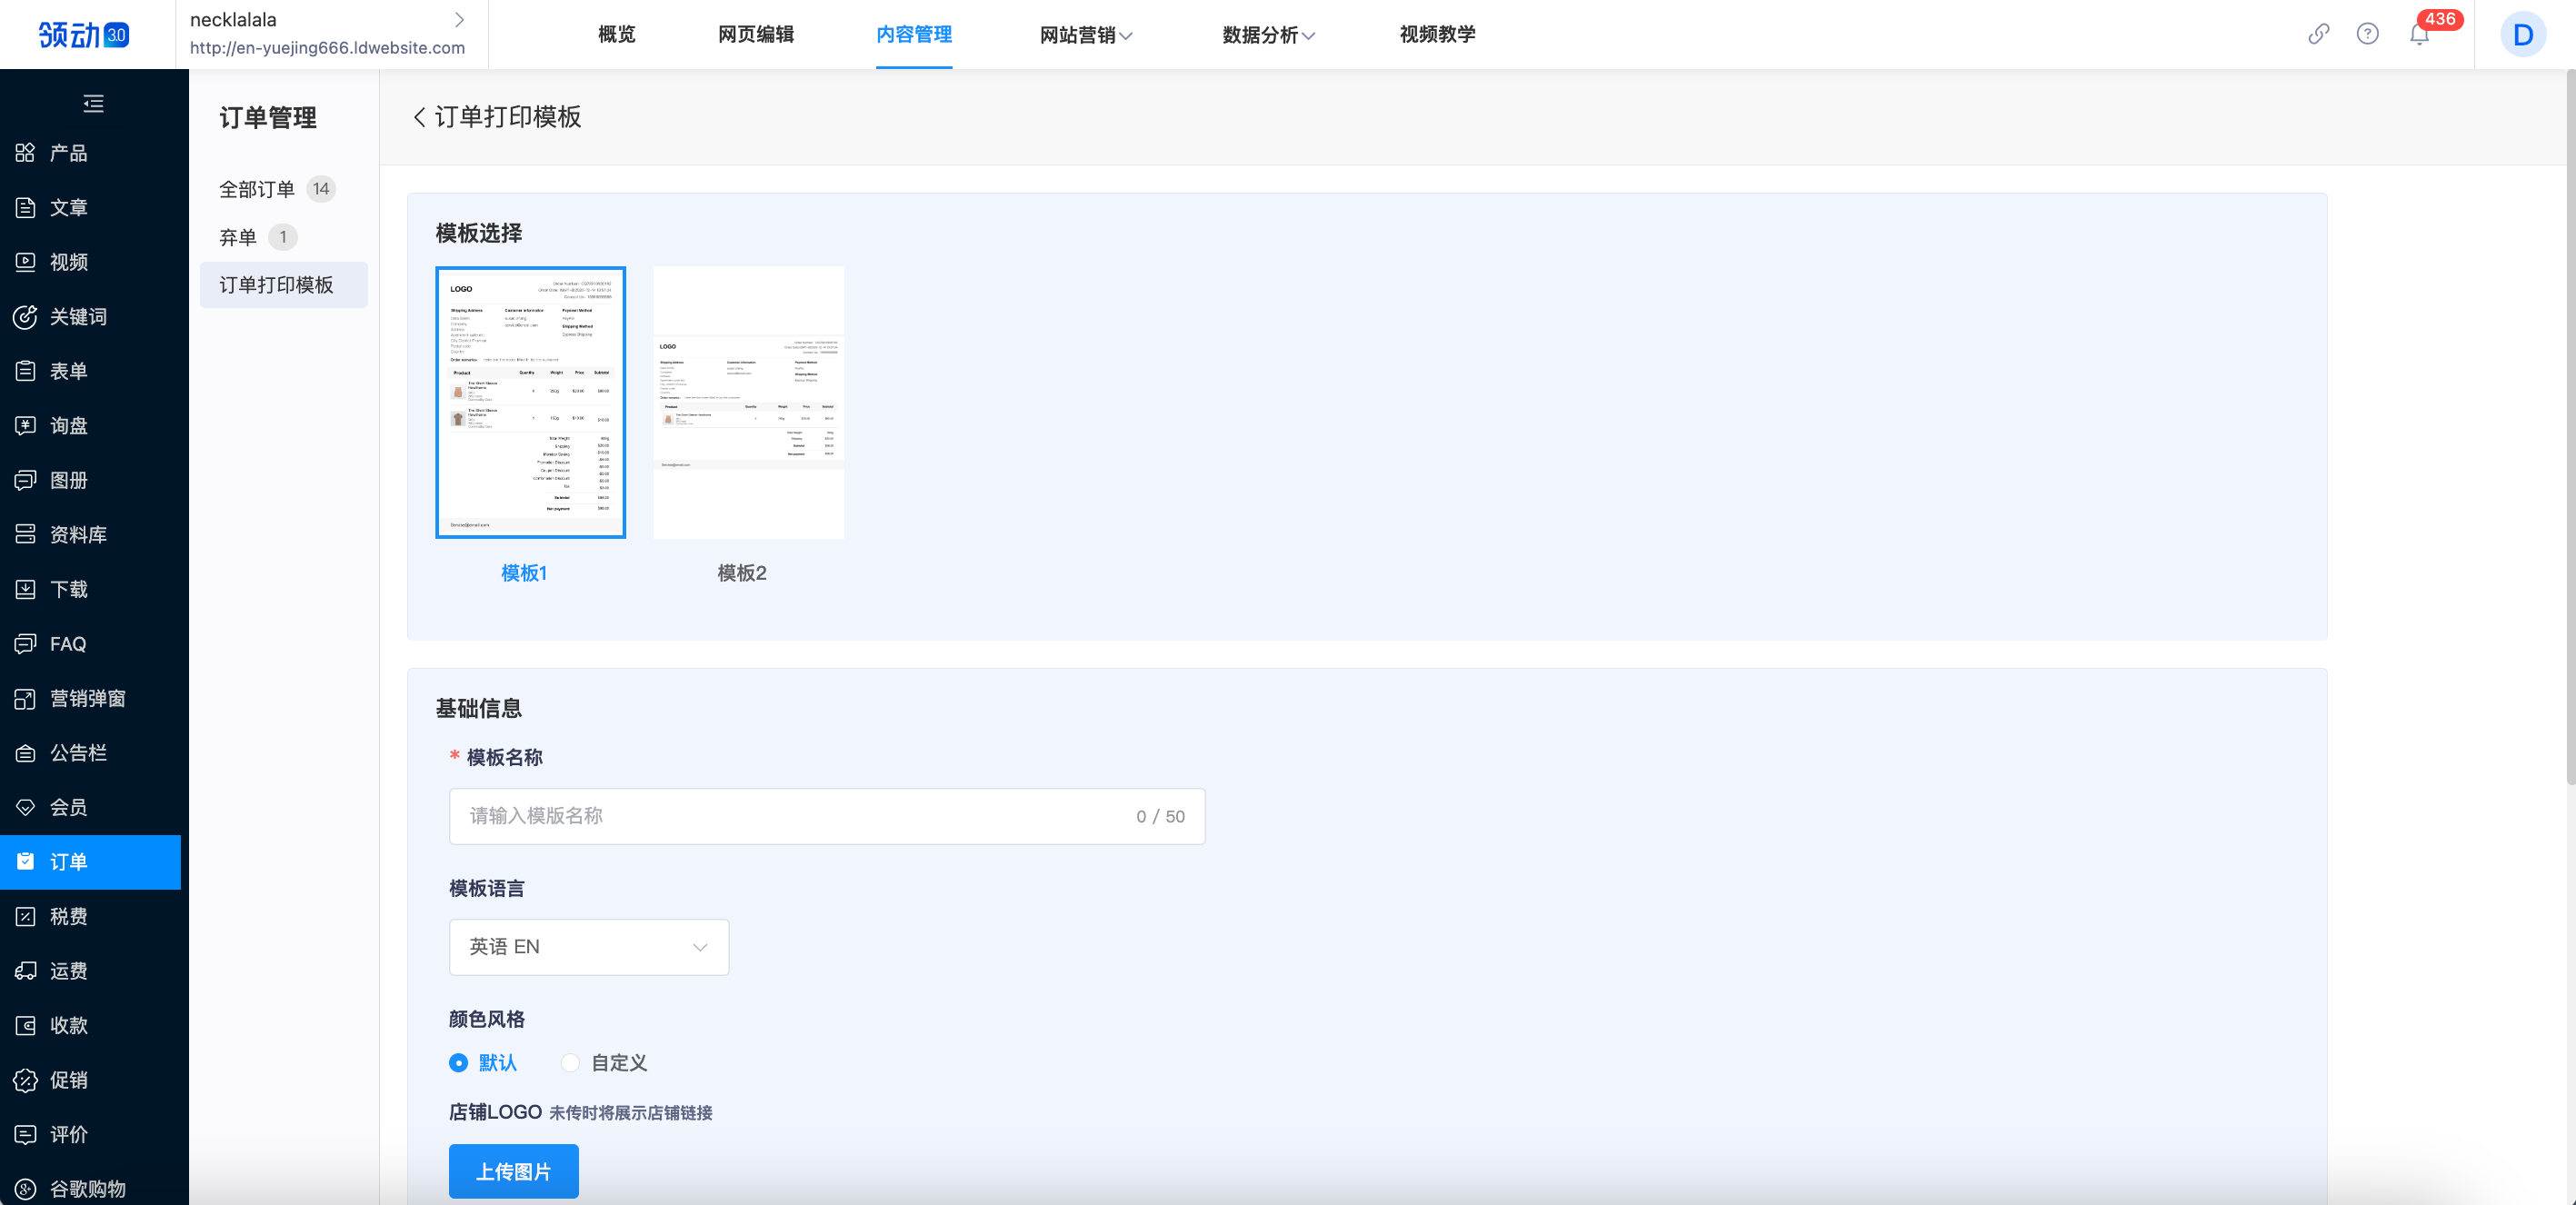Select the 默认 color style radio

(459, 1063)
